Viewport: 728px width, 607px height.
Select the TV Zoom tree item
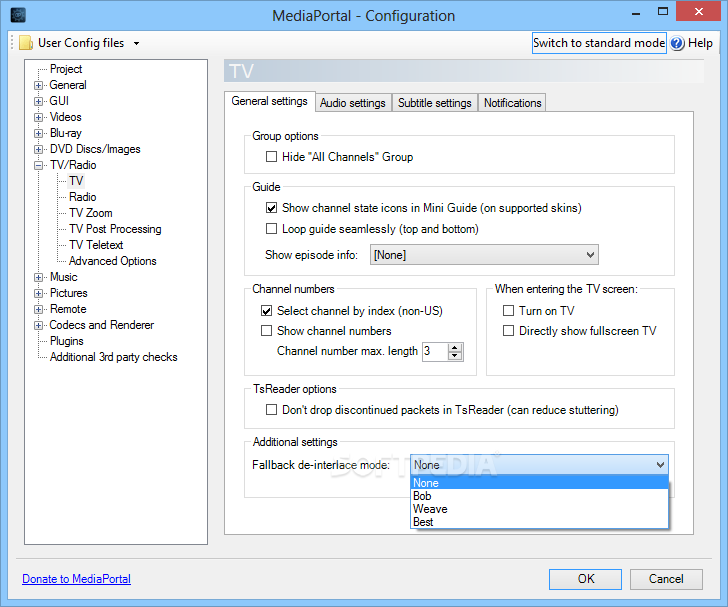(x=91, y=213)
